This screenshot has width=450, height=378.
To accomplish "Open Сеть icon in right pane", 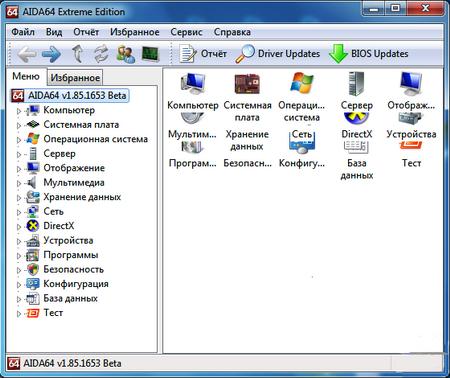I will click(x=302, y=133).
